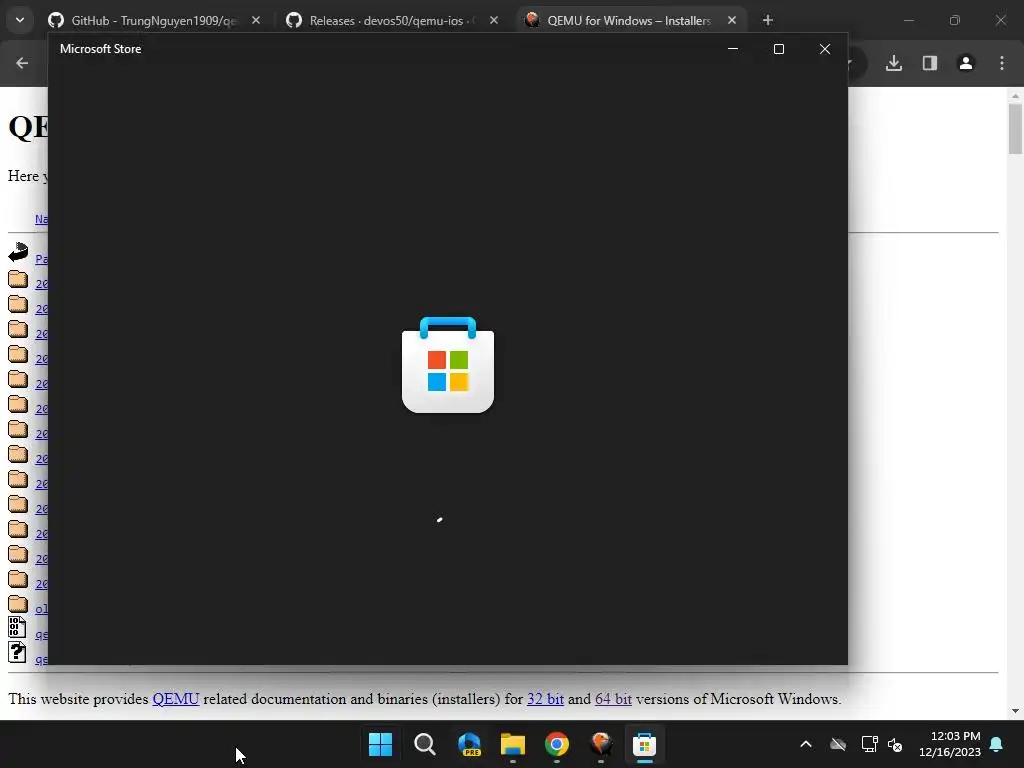This screenshot has width=1024, height=768.
Task: Open the QEMU link in footer text
Action: (x=176, y=699)
